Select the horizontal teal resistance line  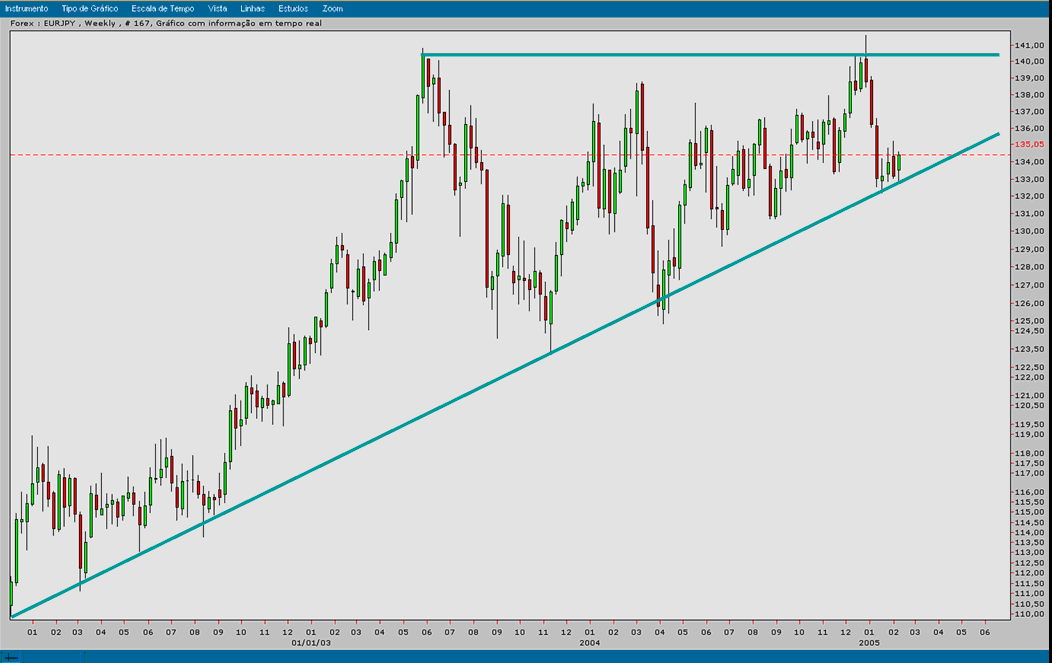coord(700,55)
